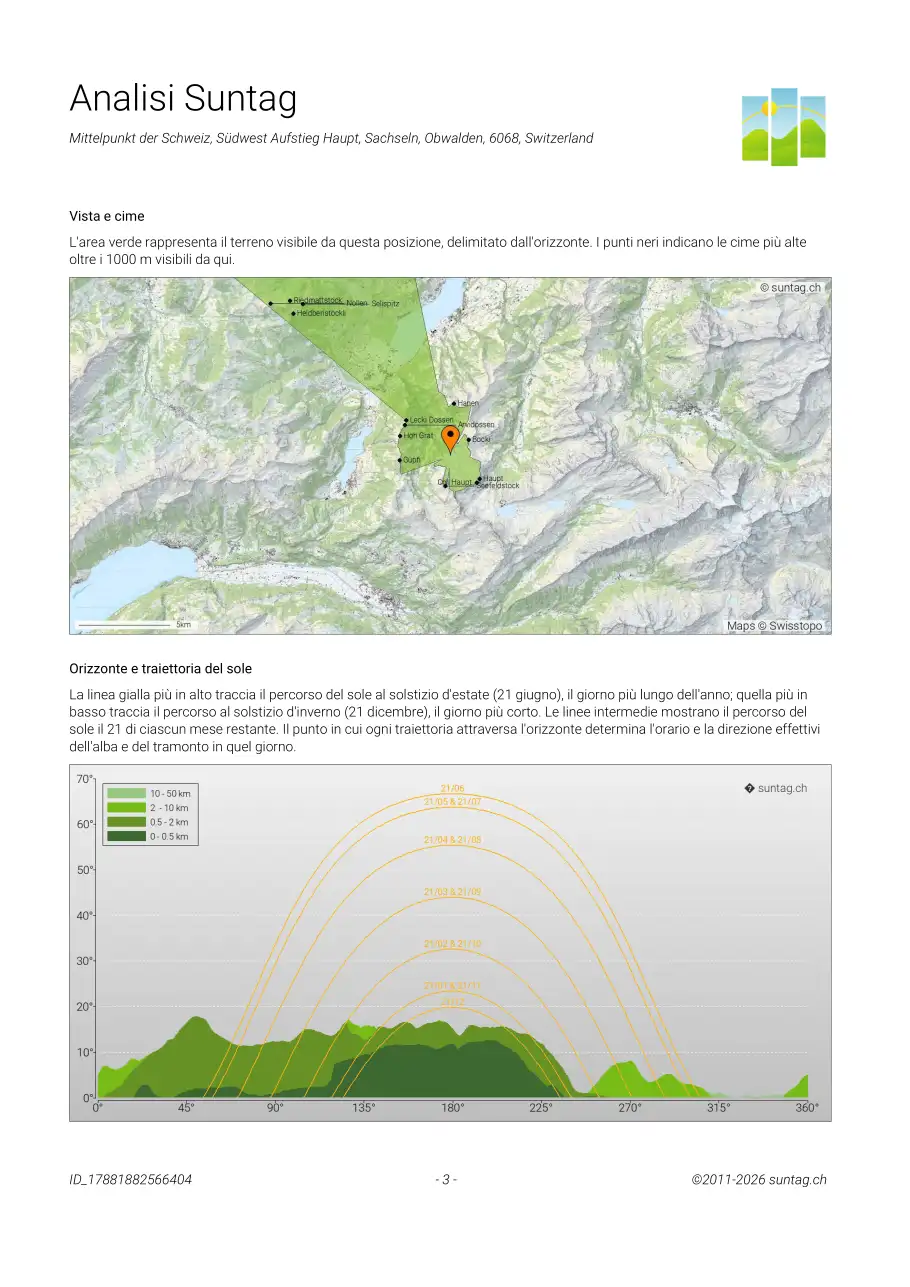Click the "21/06" sun path label
910x1287 pixels.
pos(452,789)
